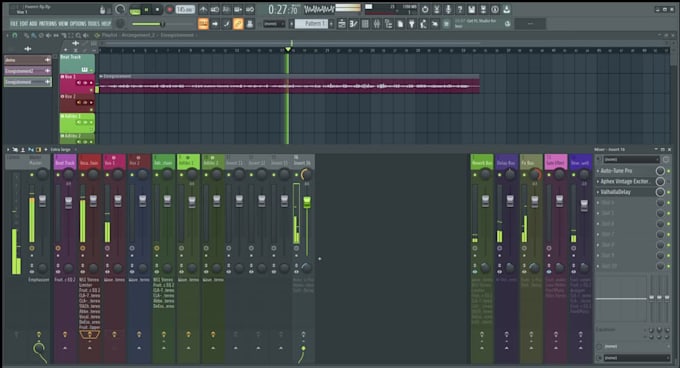The image size is (680, 368).
Task: Select the Master mixer track
Action: pos(39,162)
